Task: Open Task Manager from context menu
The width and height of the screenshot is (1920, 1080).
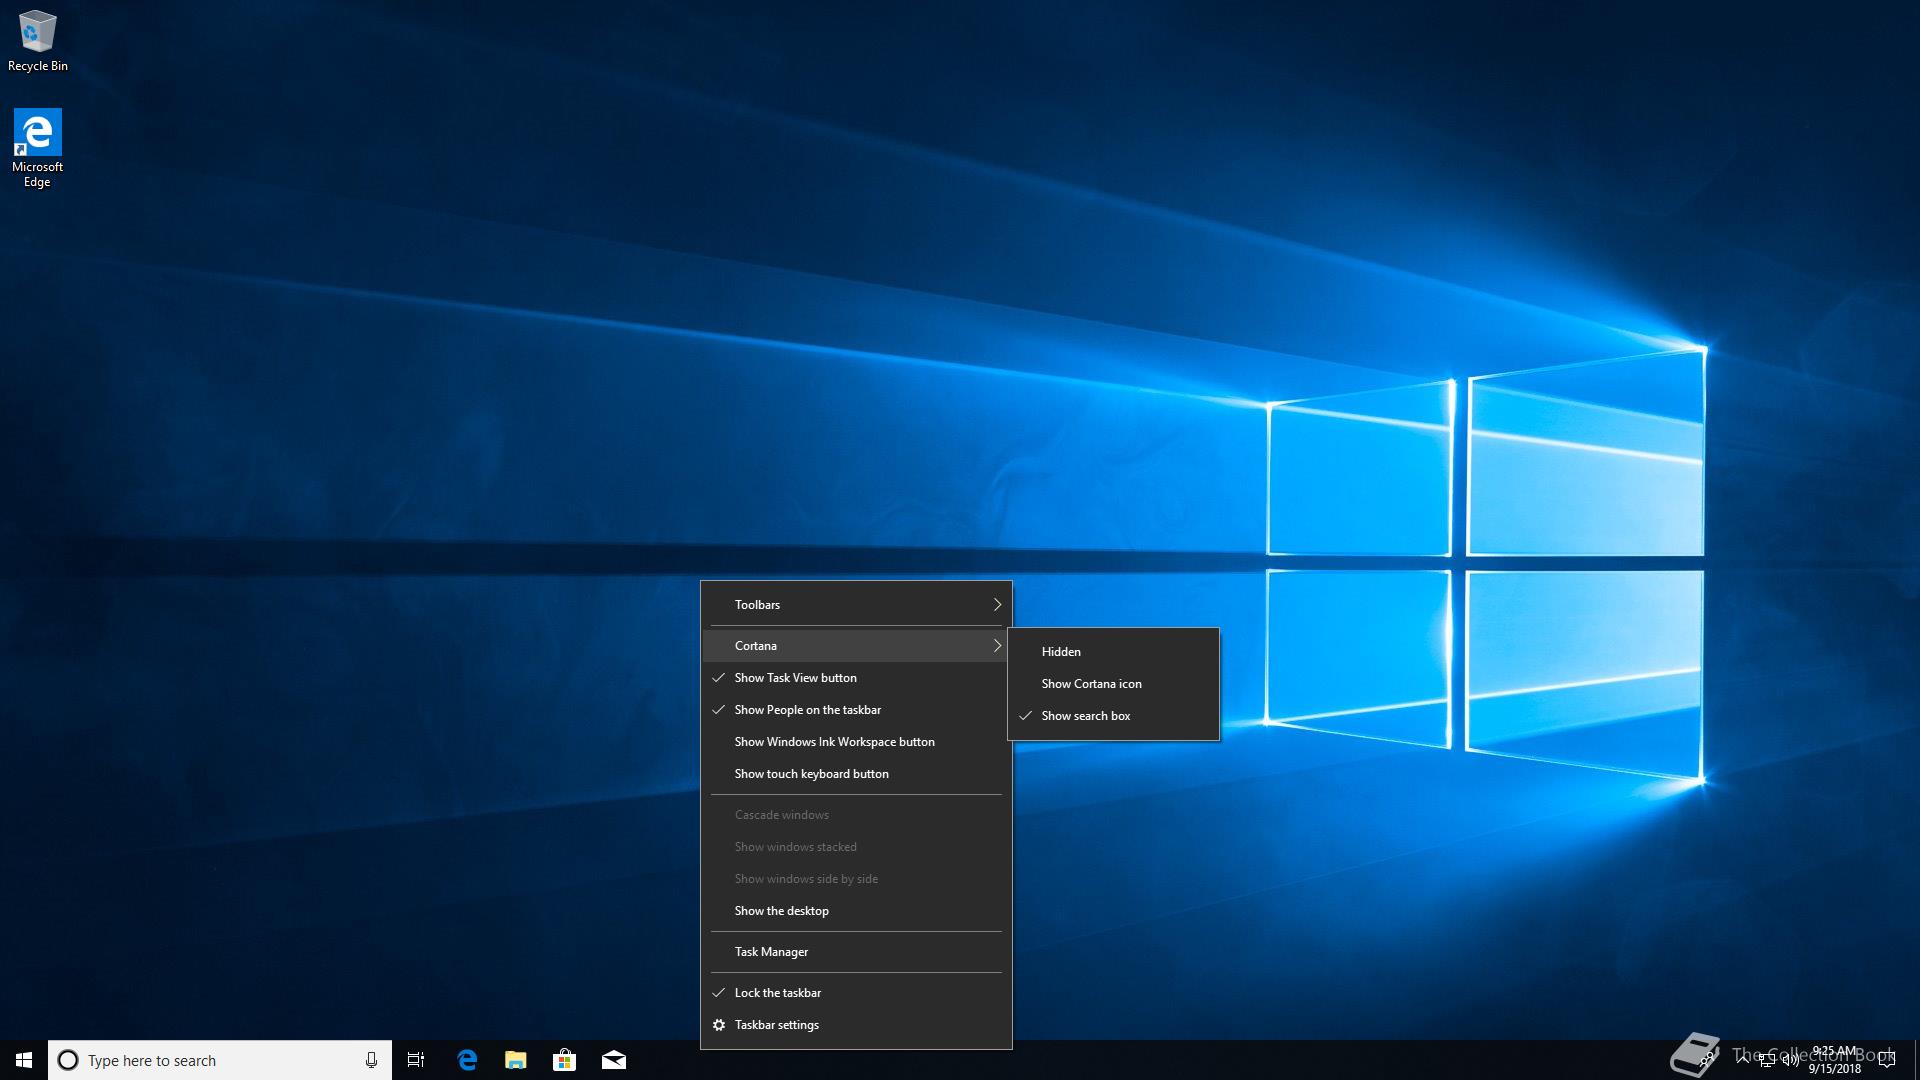Action: (x=771, y=952)
